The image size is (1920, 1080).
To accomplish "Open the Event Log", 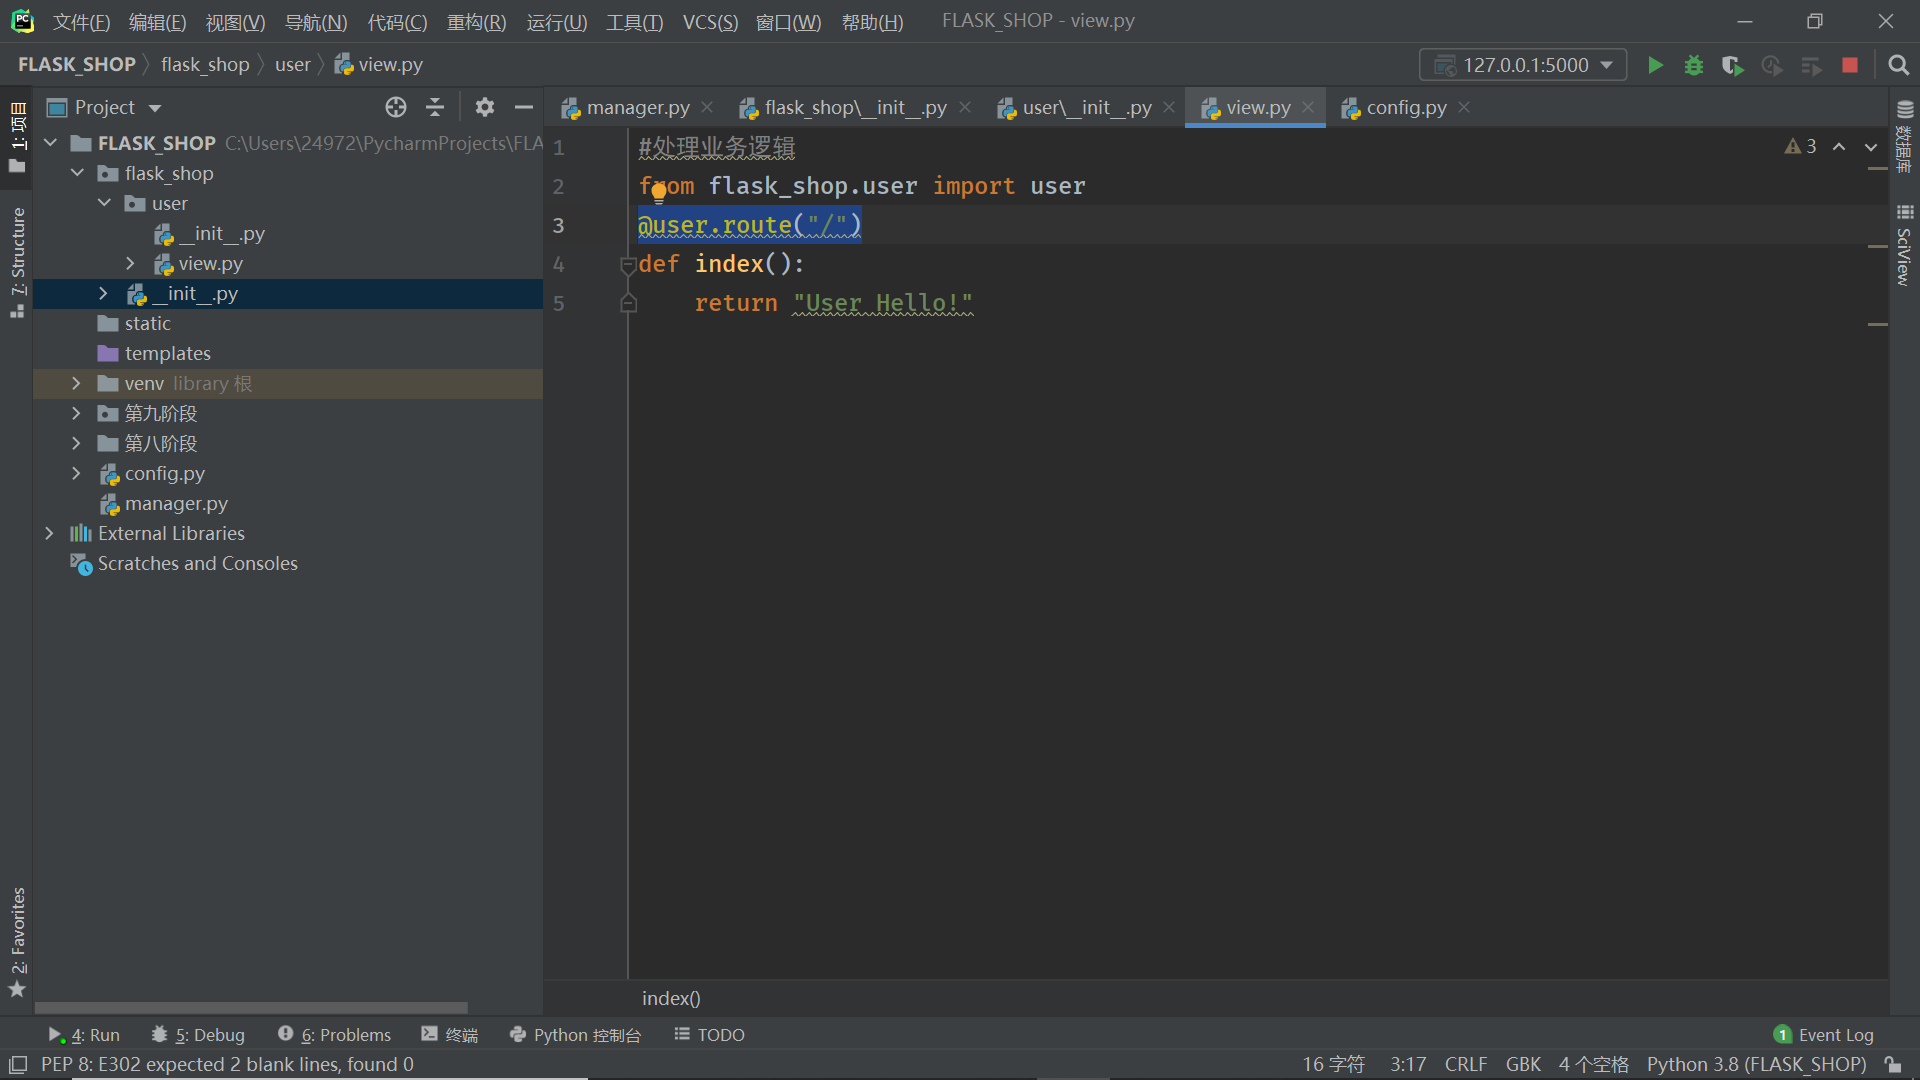I will pyautogui.click(x=1824, y=1035).
